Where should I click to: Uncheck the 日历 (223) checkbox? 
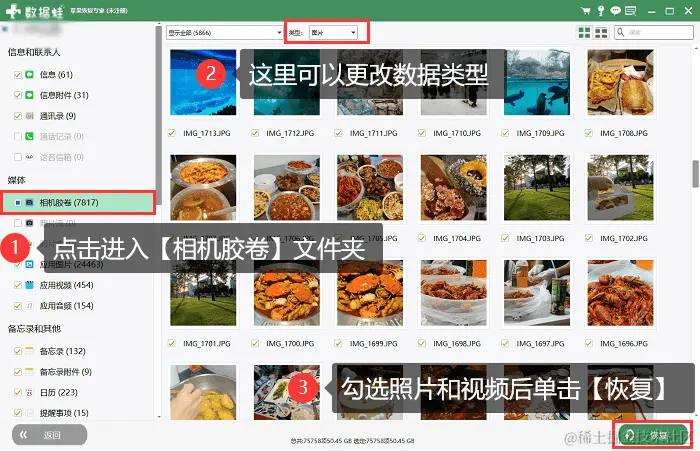(18, 393)
